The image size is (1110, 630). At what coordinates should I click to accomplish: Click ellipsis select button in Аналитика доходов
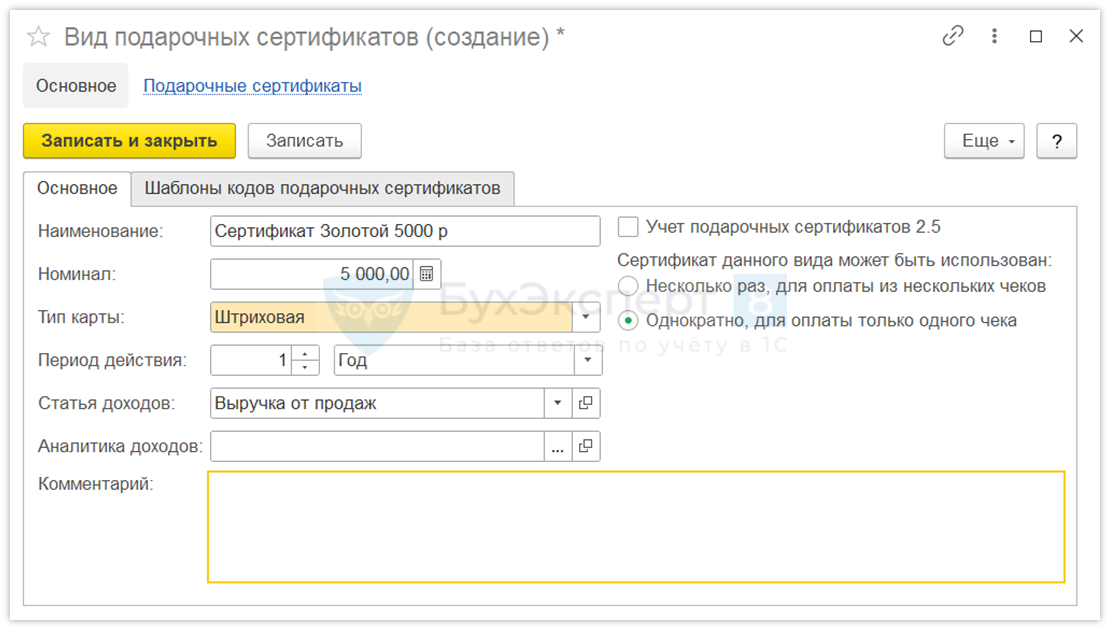point(557,446)
